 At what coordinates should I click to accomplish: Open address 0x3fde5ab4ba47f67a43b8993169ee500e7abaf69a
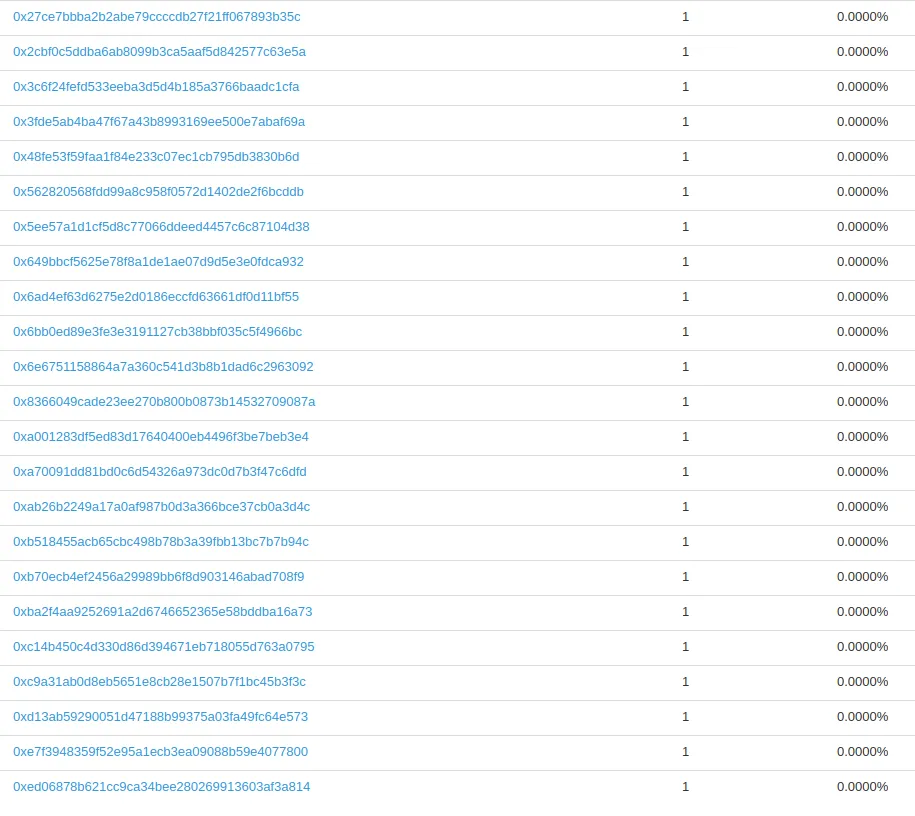(159, 122)
